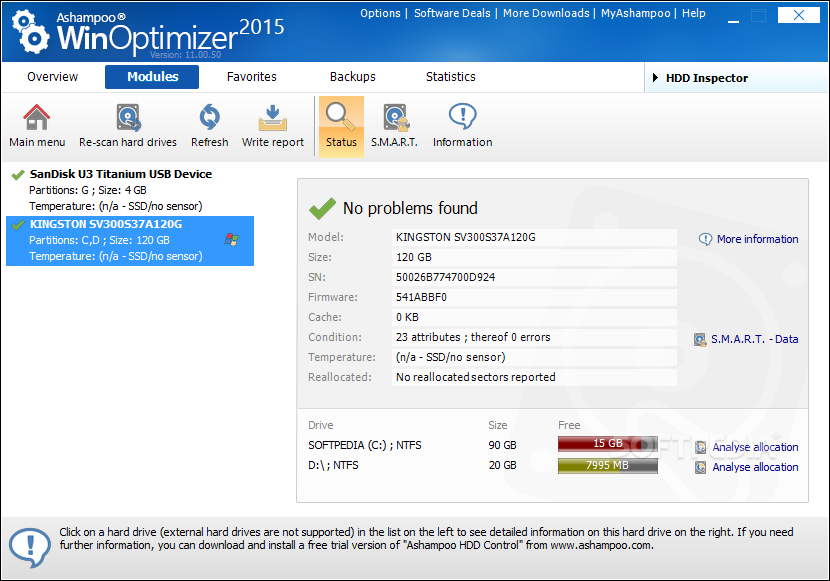Click info bubble icon beside More information

coord(705,239)
